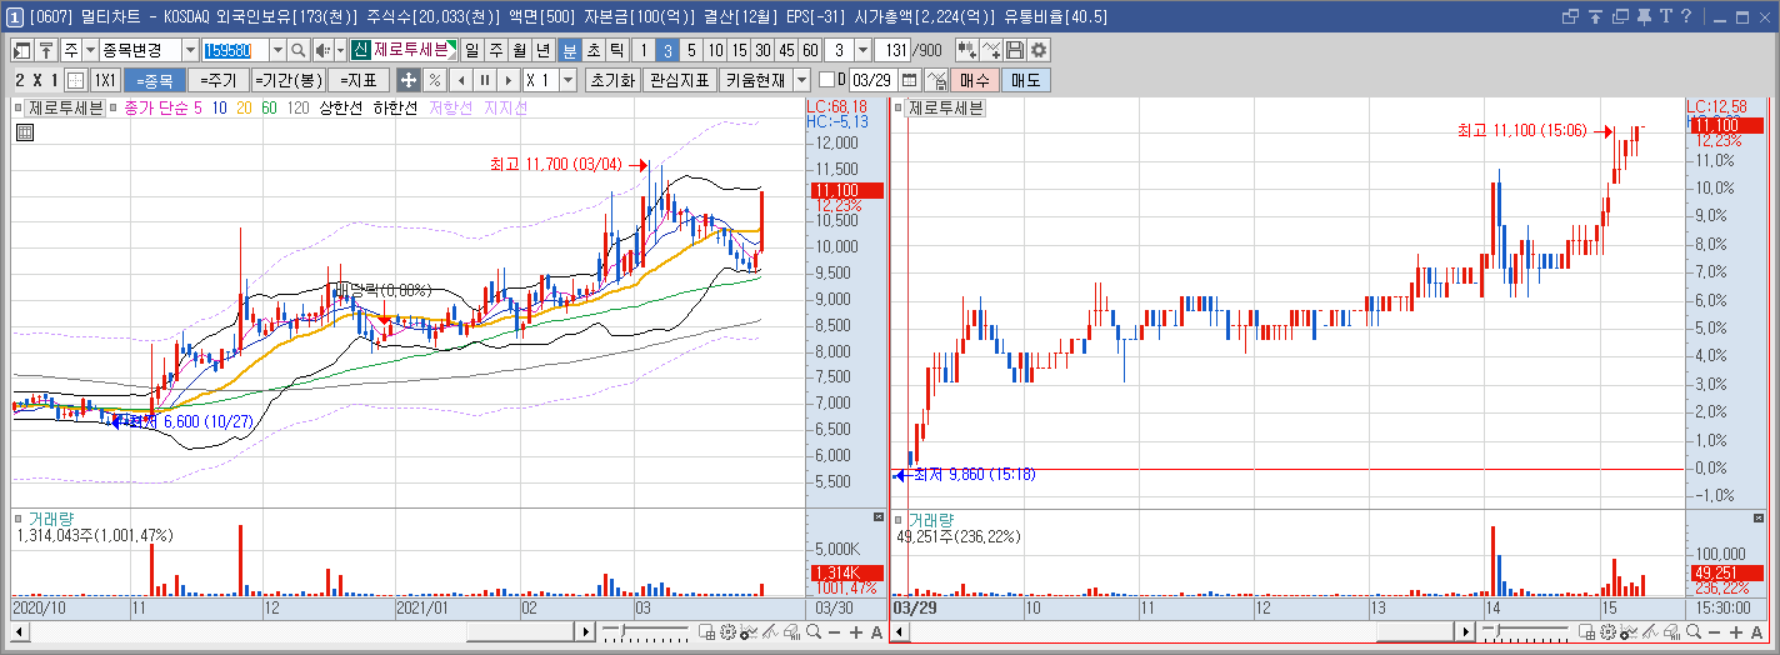The image size is (1780, 655).
Task: Click the A auto-fit icon under left chart
Action: click(x=877, y=632)
